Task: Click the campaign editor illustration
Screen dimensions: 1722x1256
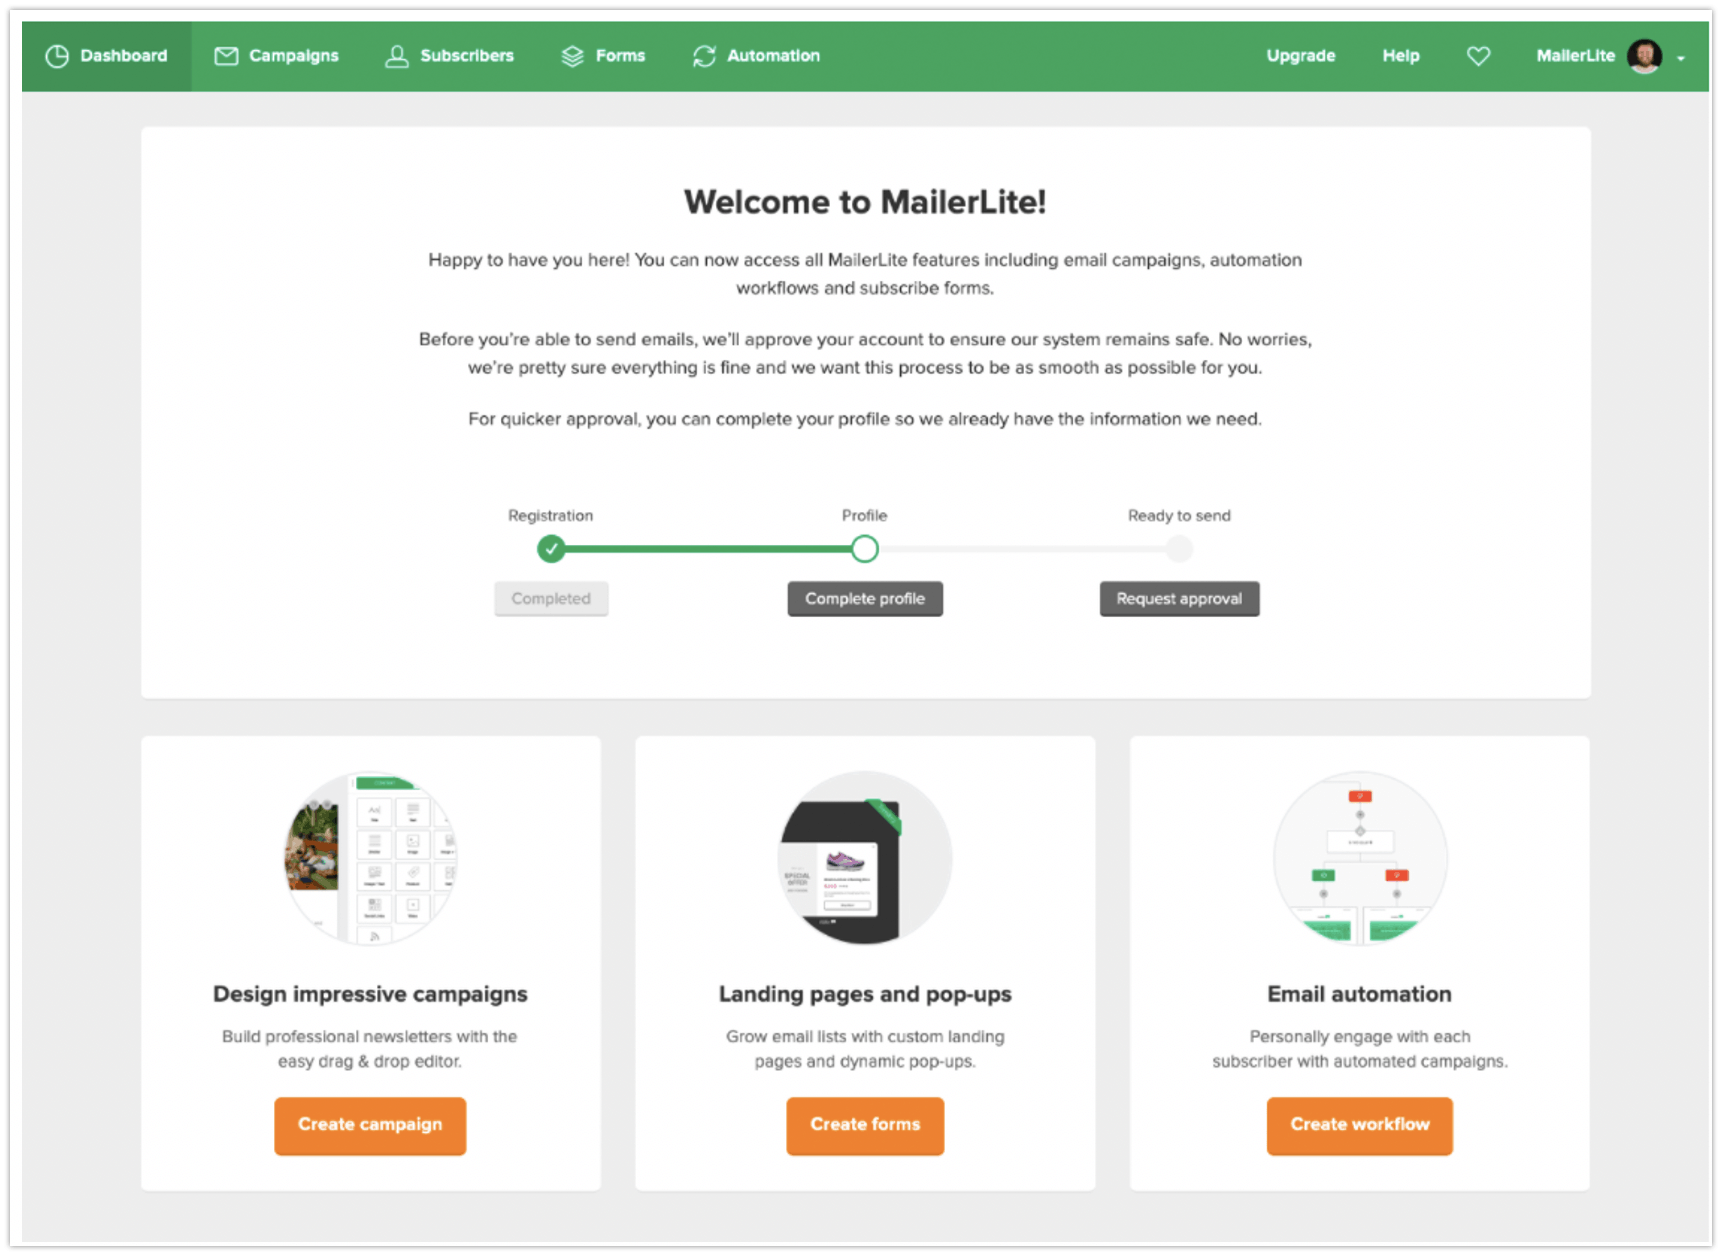Action: point(371,858)
